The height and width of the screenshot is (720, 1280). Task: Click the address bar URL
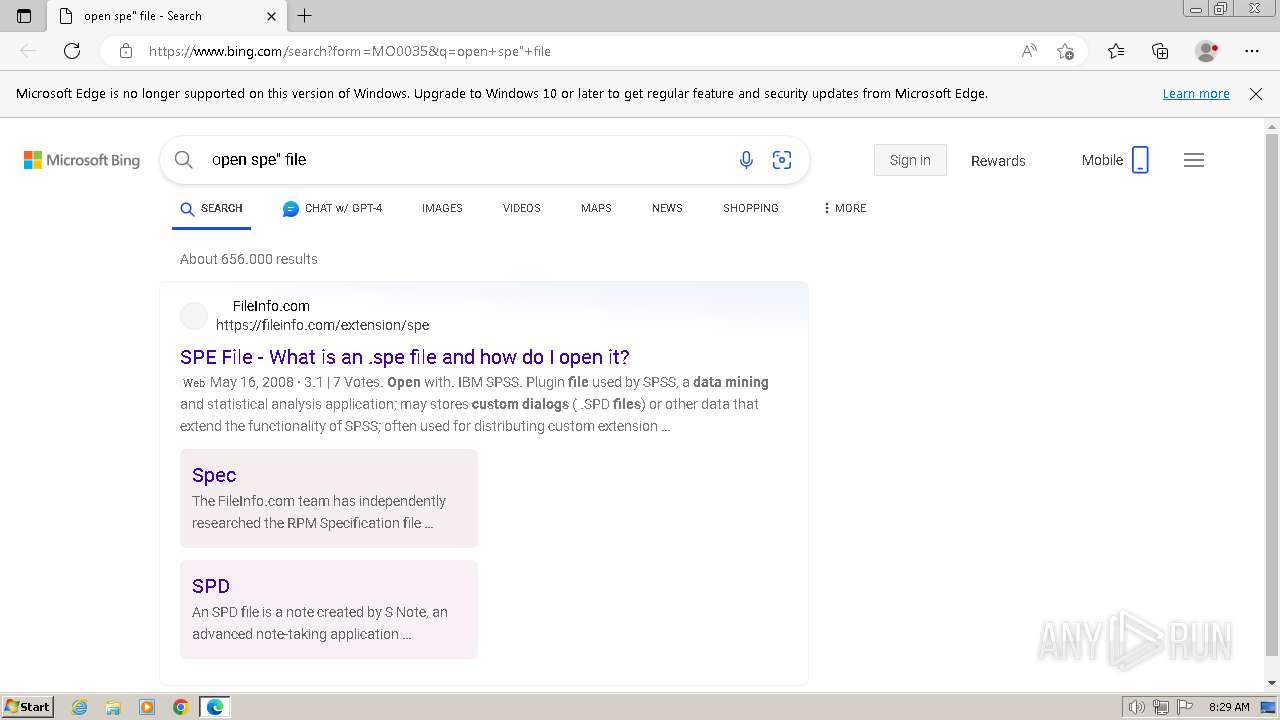pyautogui.click(x=350, y=51)
